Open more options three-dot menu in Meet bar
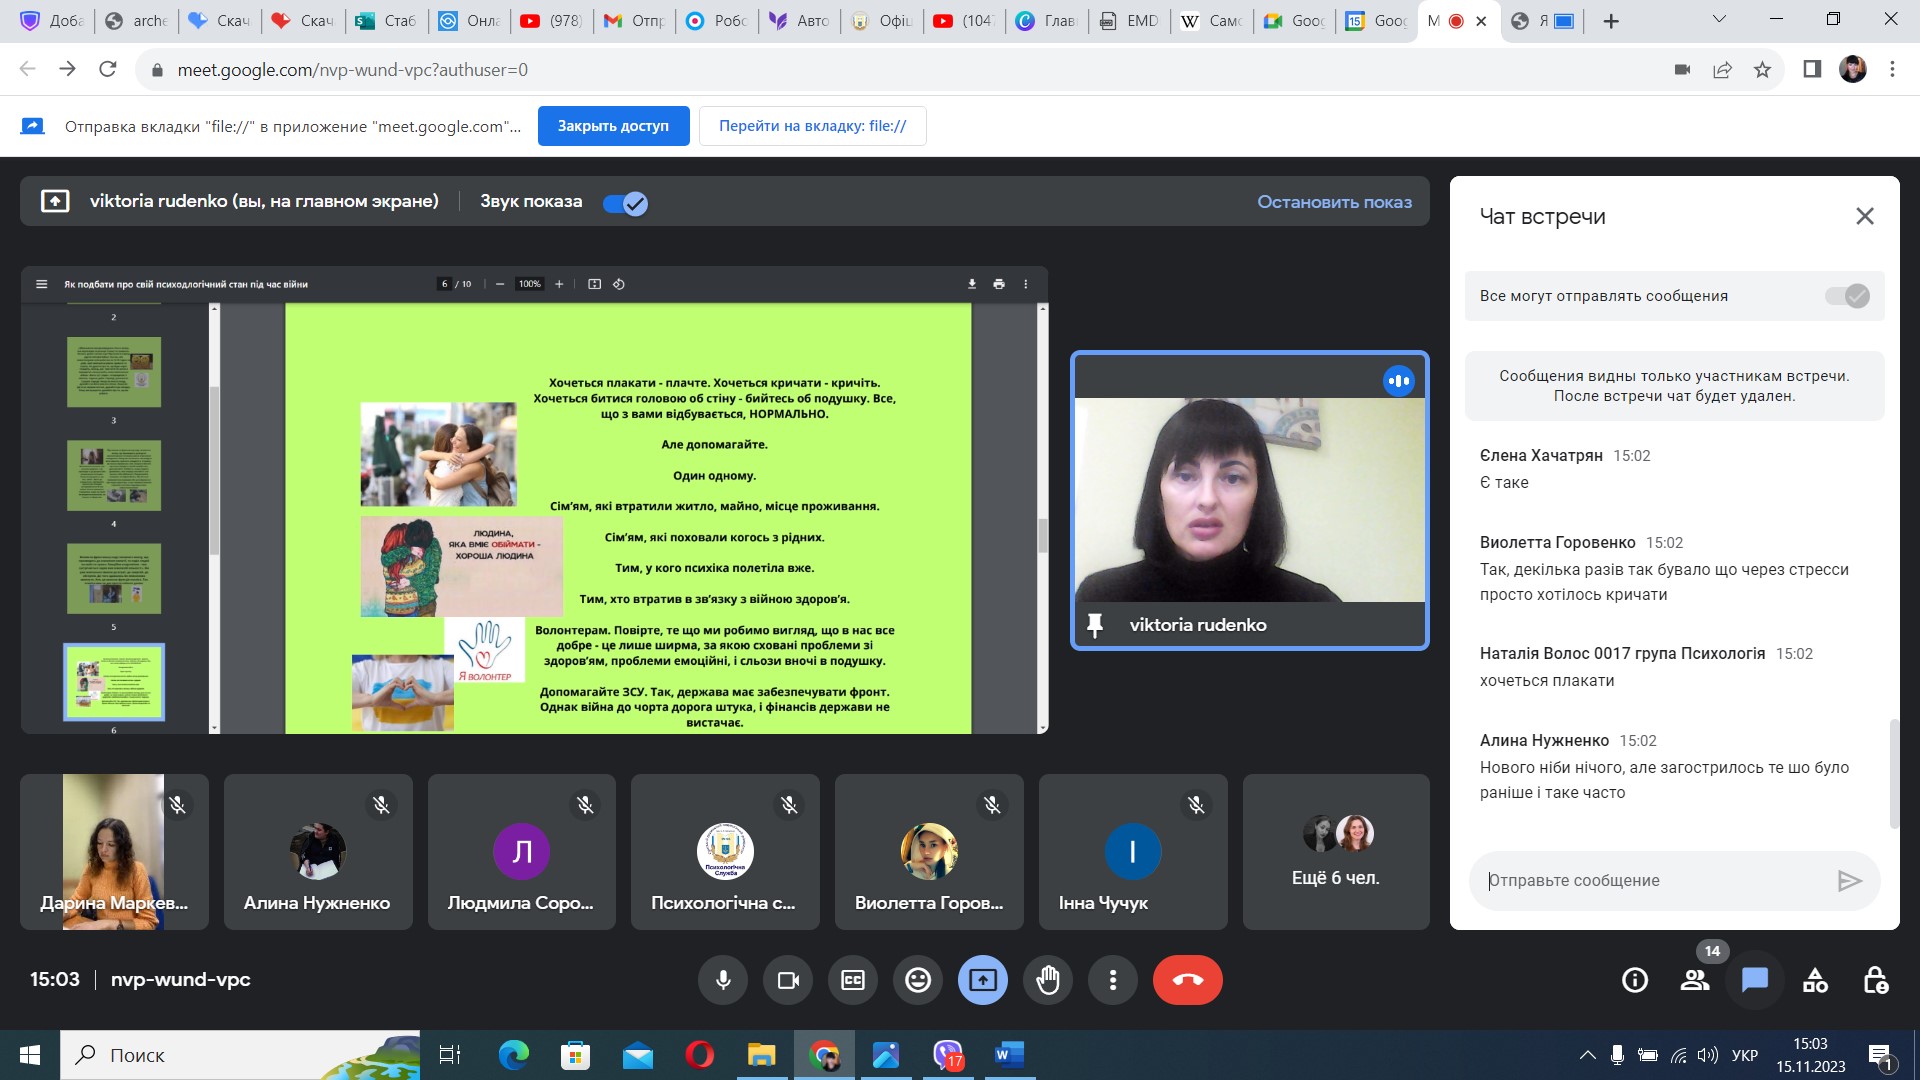This screenshot has width=1920, height=1080. tap(1113, 980)
